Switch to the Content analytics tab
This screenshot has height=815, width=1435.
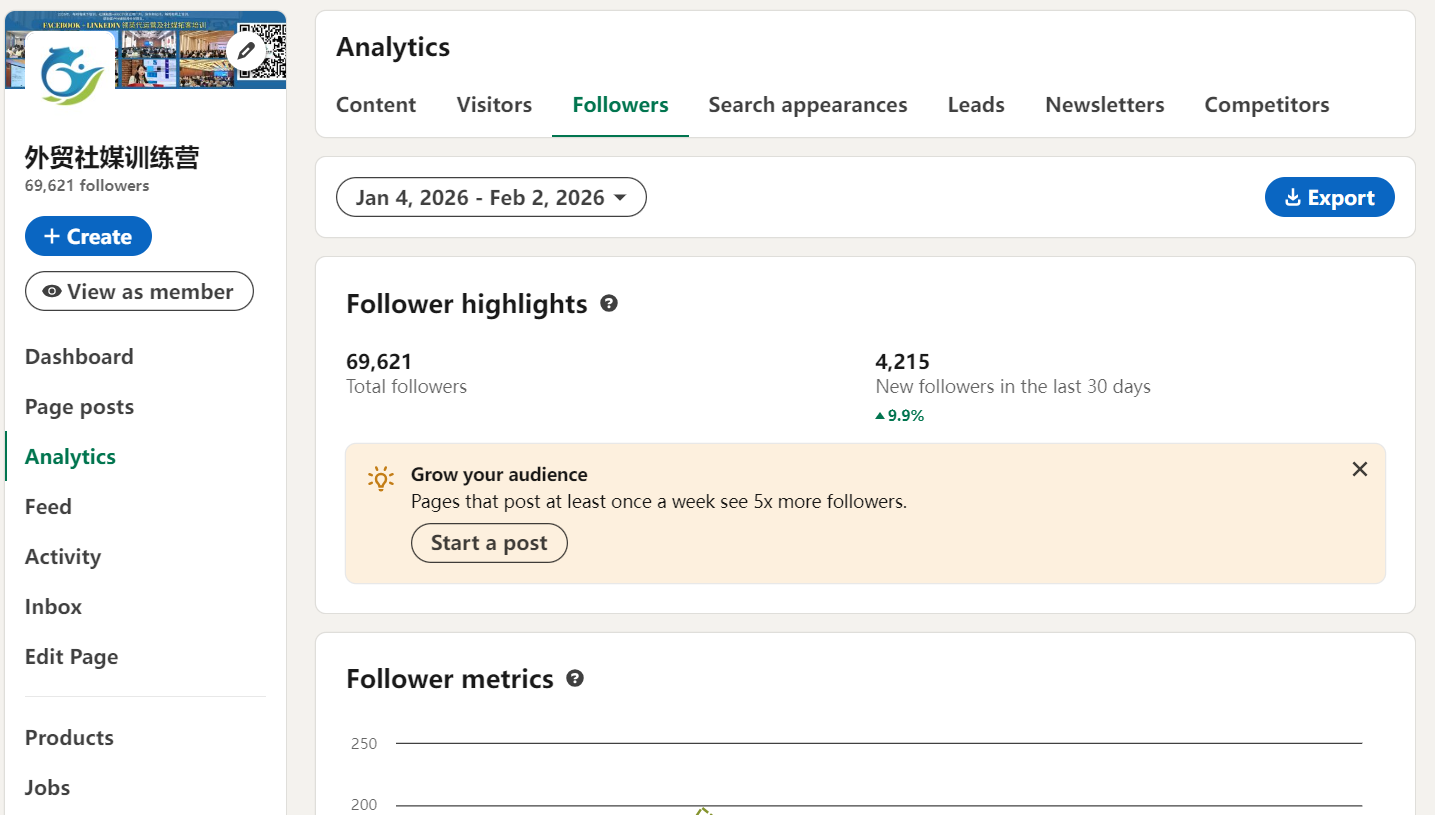(376, 105)
